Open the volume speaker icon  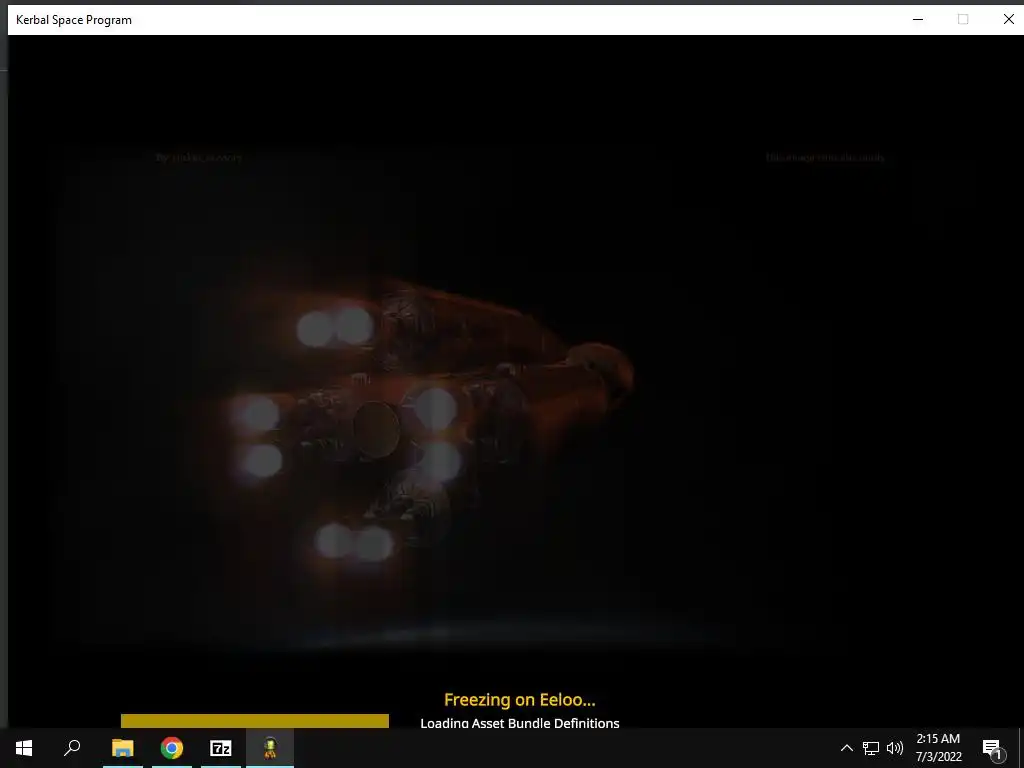[x=895, y=748]
